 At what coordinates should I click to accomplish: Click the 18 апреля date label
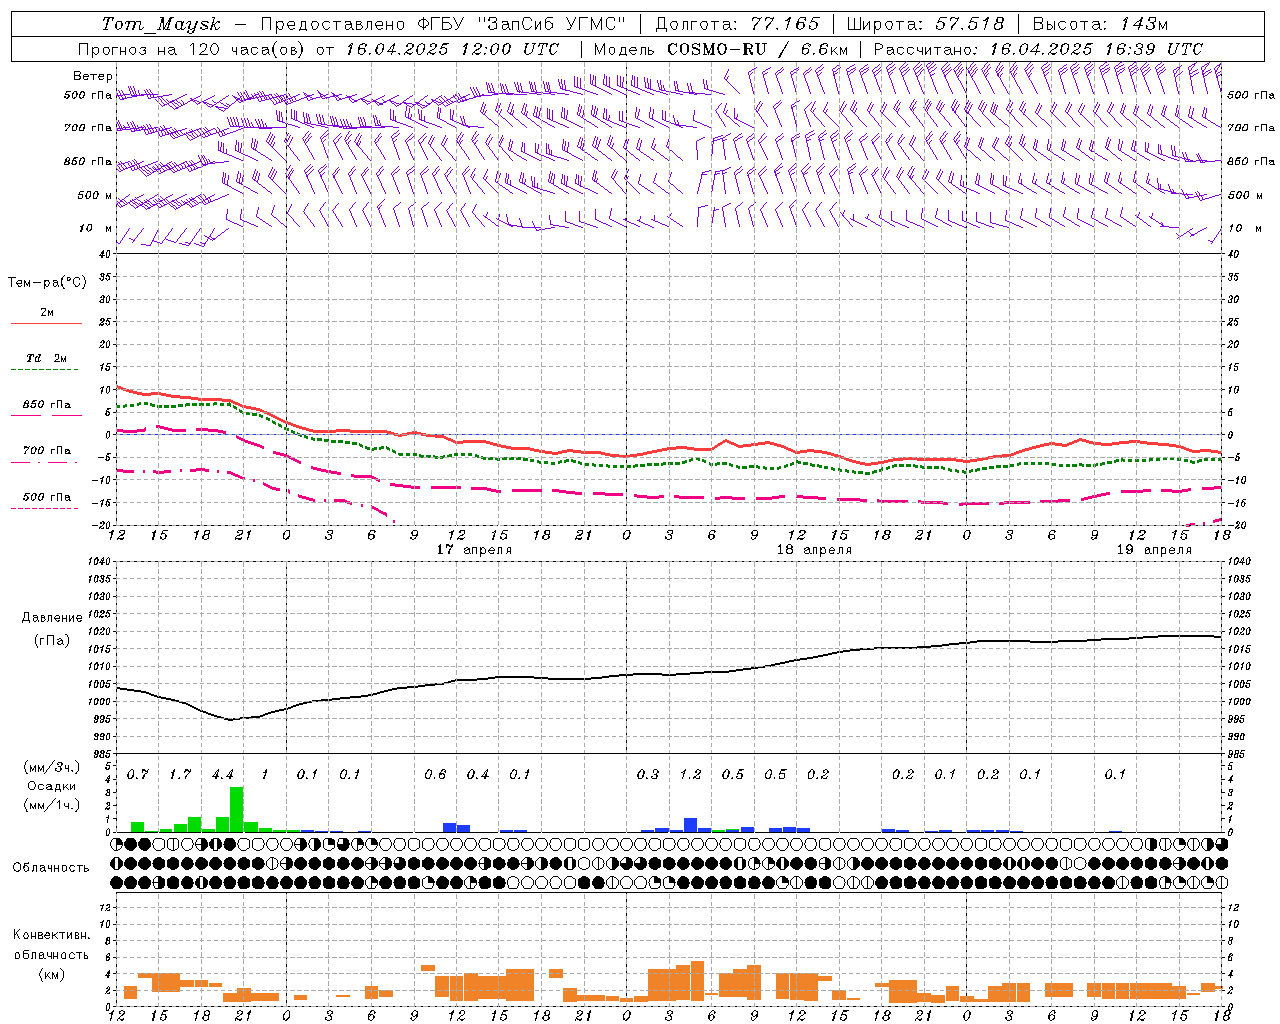[814, 550]
